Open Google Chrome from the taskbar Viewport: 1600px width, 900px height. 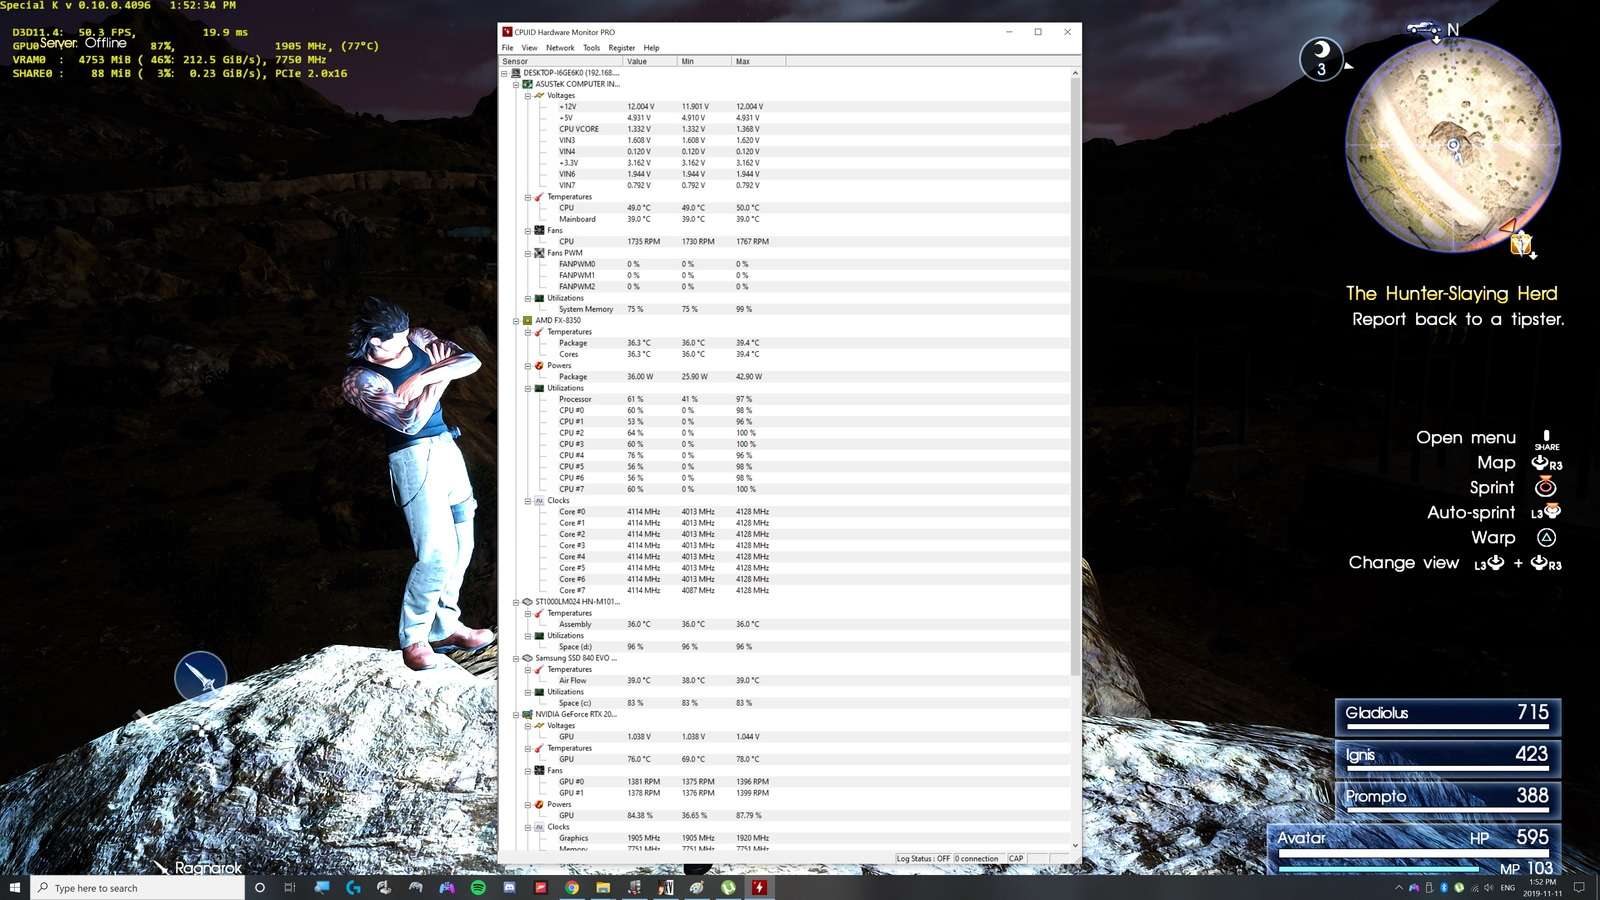tap(572, 887)
